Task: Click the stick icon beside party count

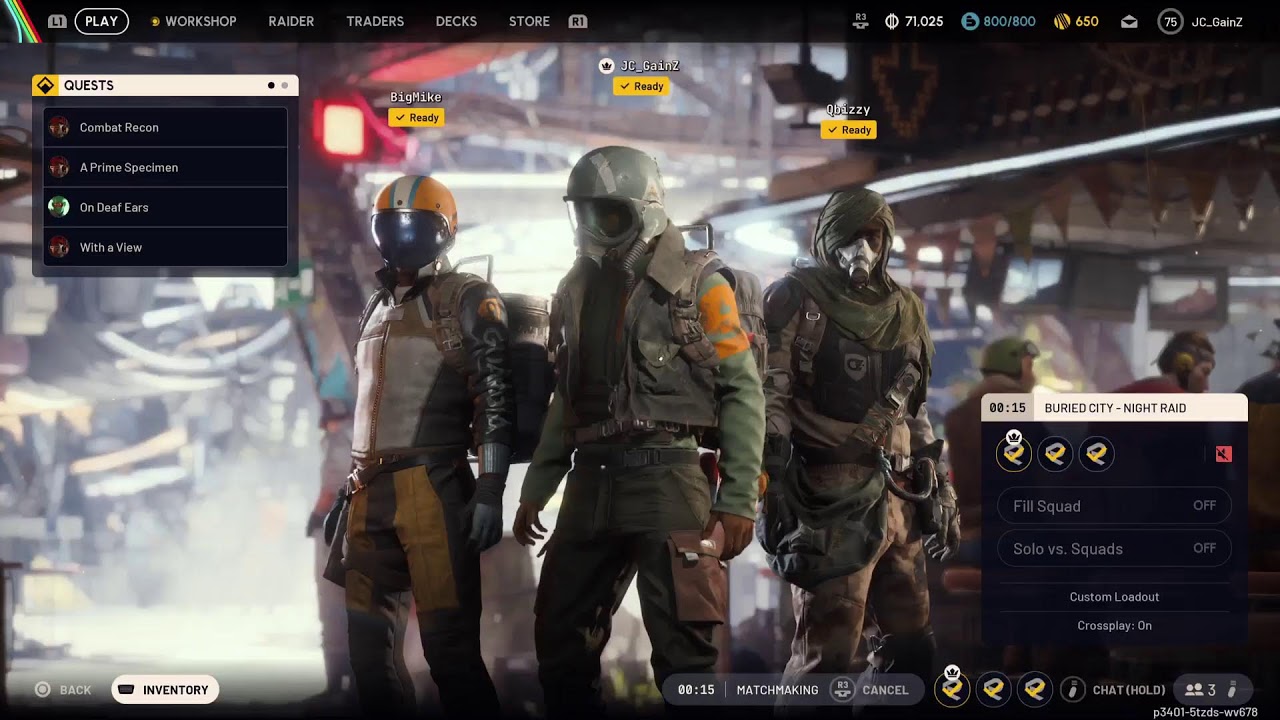Action: [x=1233, y=689]
